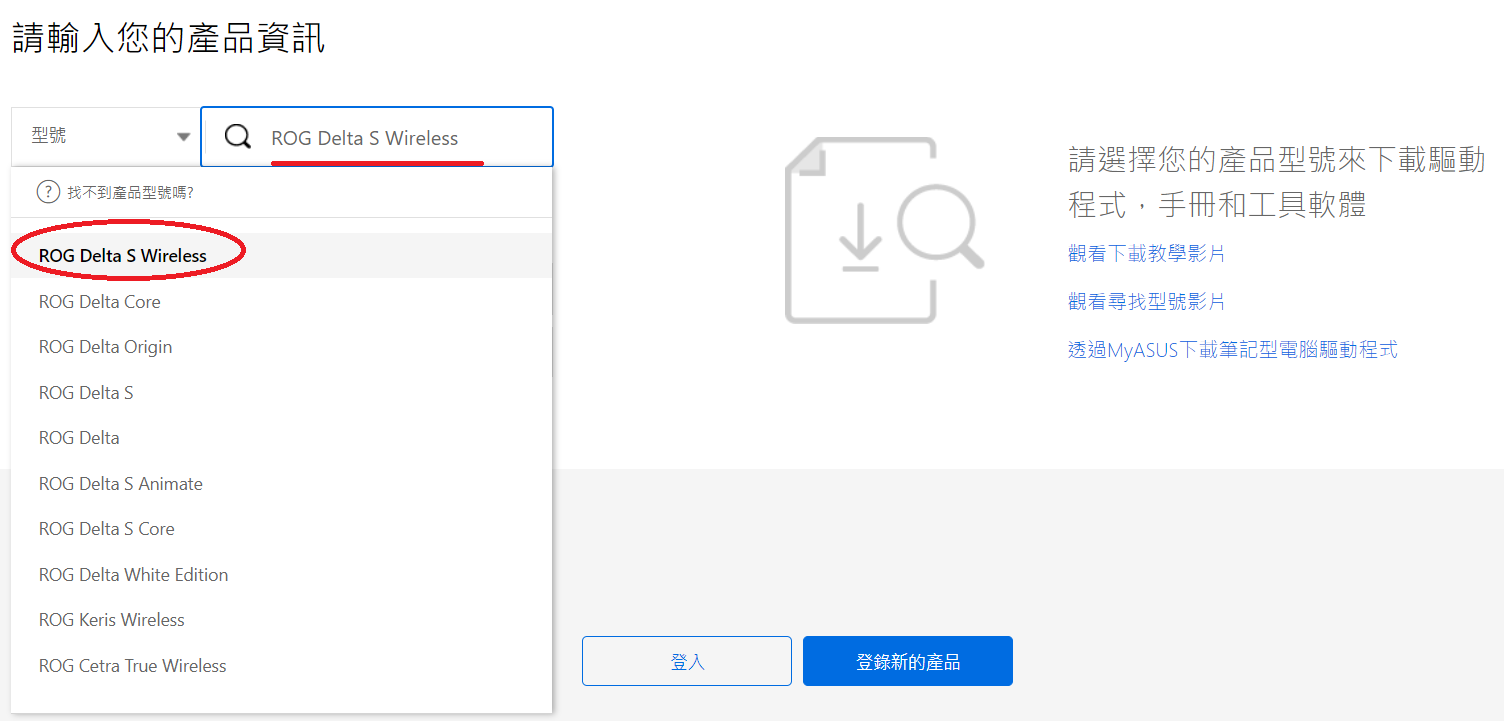The width and height of the screenshot is (1504, 721).
Task: Select ROG Delta White Edition
Action: pos(281,575)
